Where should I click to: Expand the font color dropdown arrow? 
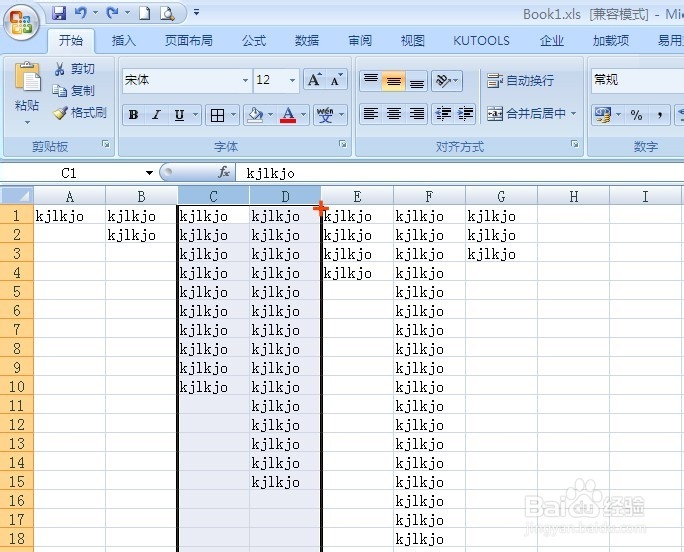click(304, 115)
